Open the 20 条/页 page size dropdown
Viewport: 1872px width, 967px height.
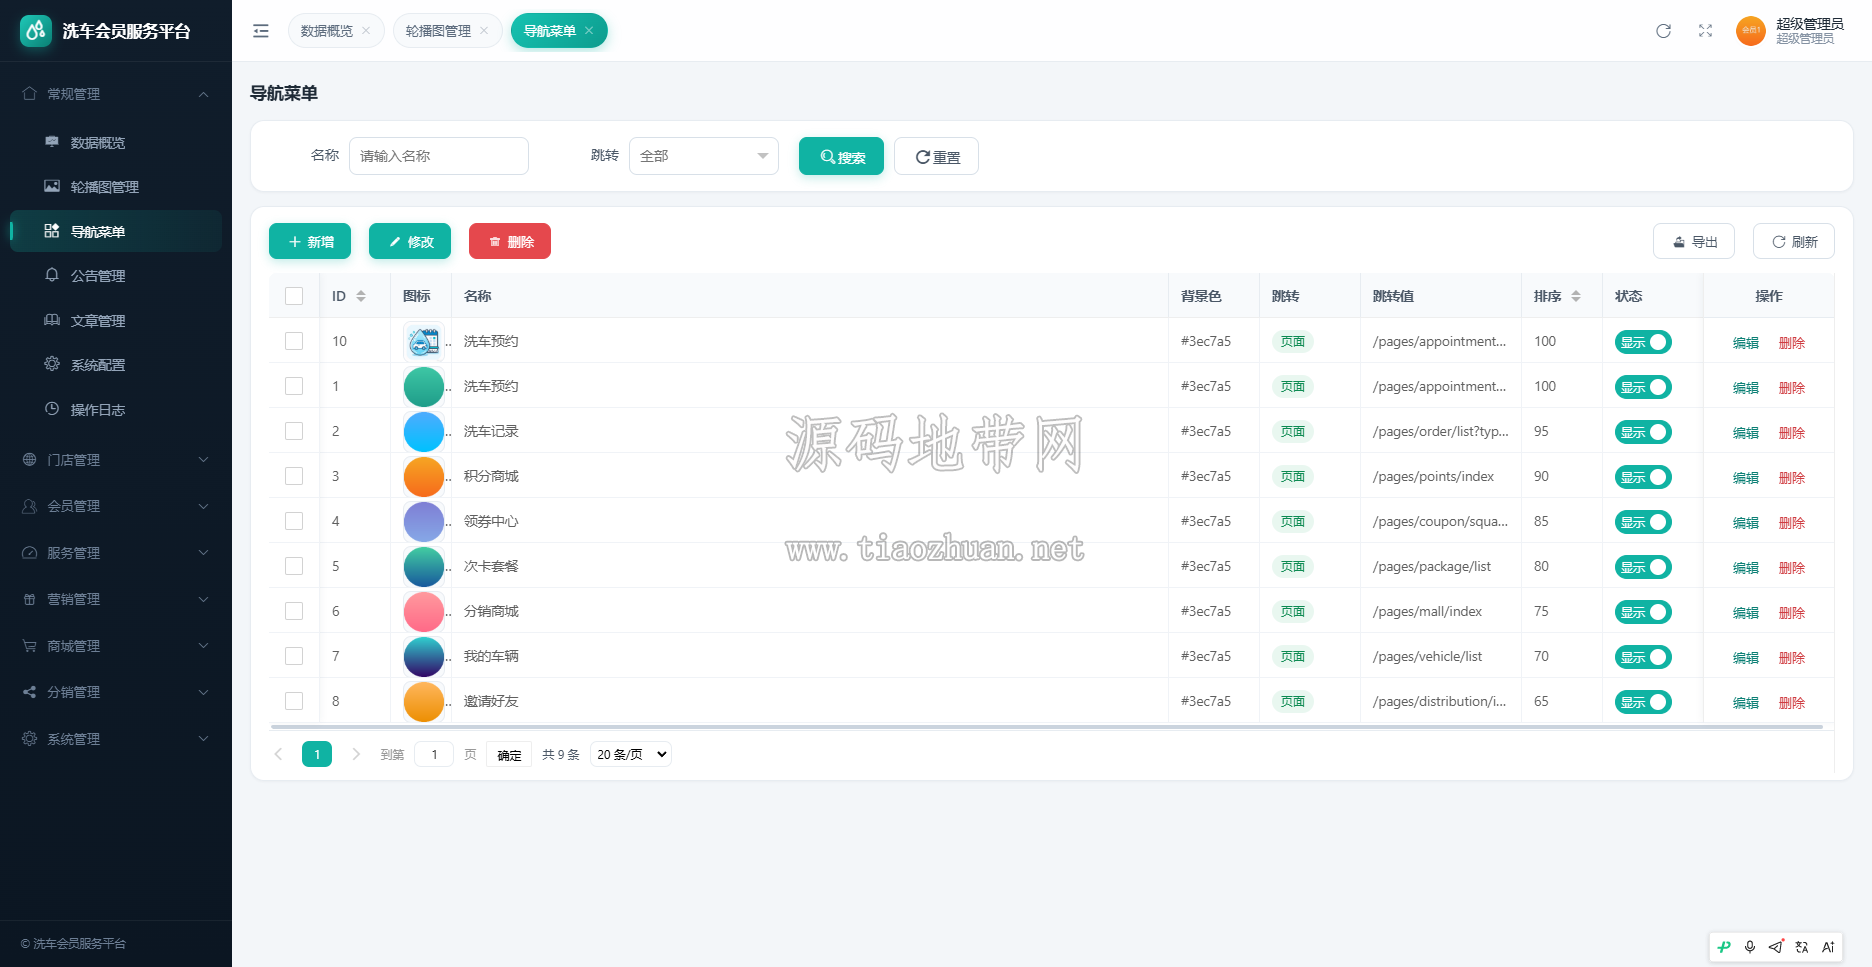click(631, 754)
